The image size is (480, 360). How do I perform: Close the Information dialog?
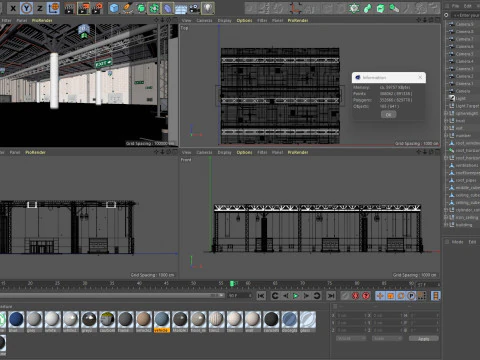[x=420, y=77]
